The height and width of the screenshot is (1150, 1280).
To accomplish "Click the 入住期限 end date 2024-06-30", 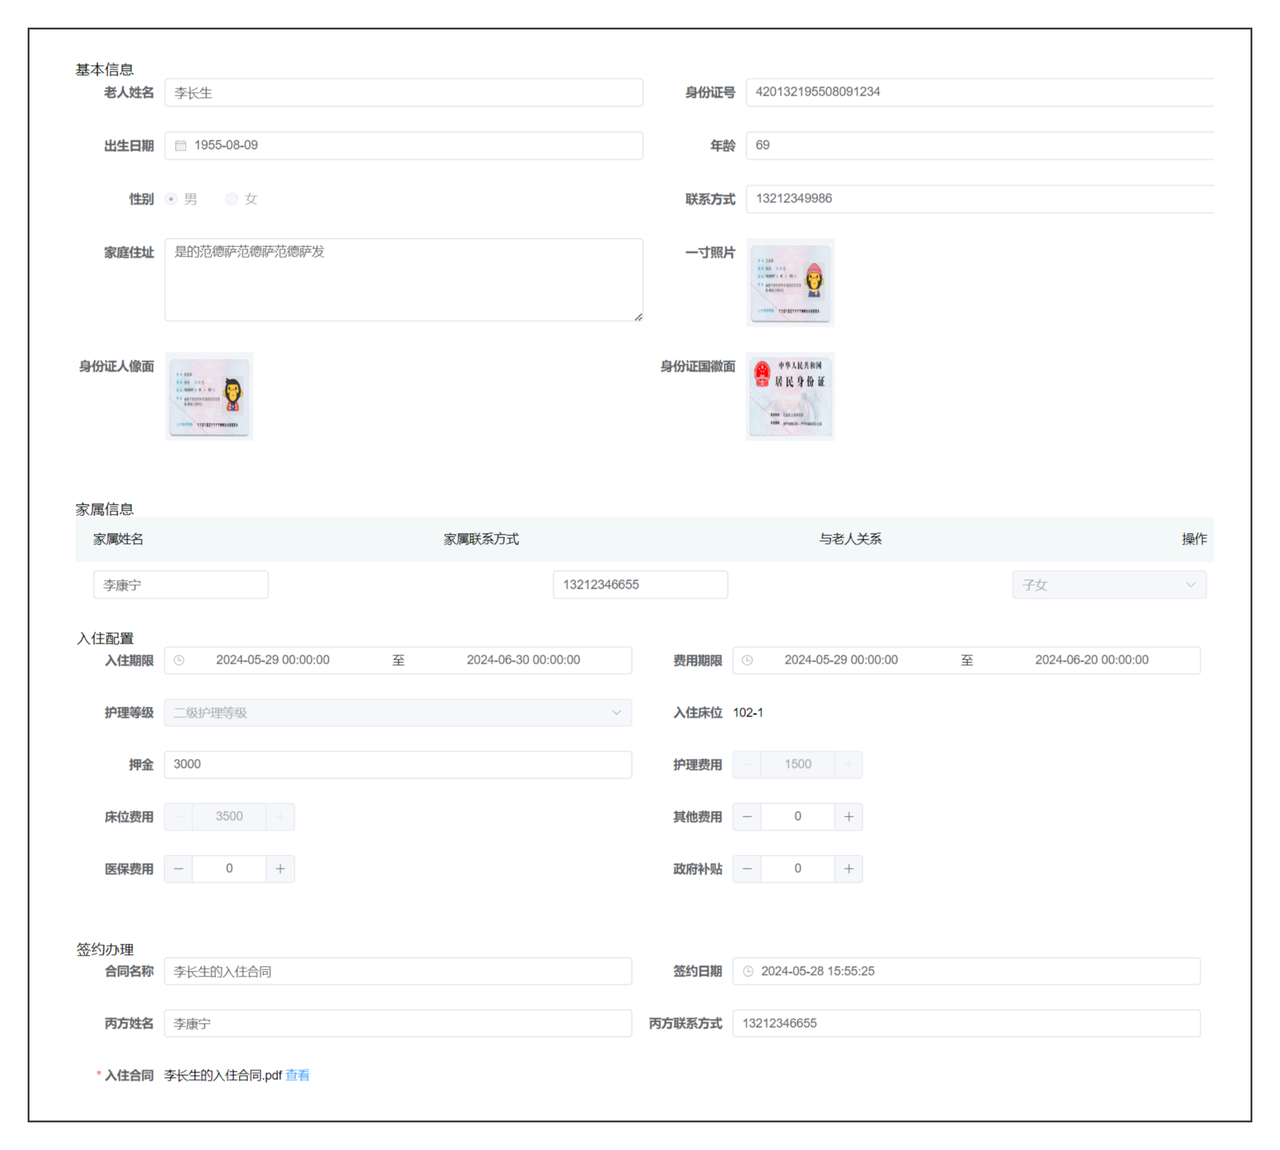I will [x=523, y=660].
